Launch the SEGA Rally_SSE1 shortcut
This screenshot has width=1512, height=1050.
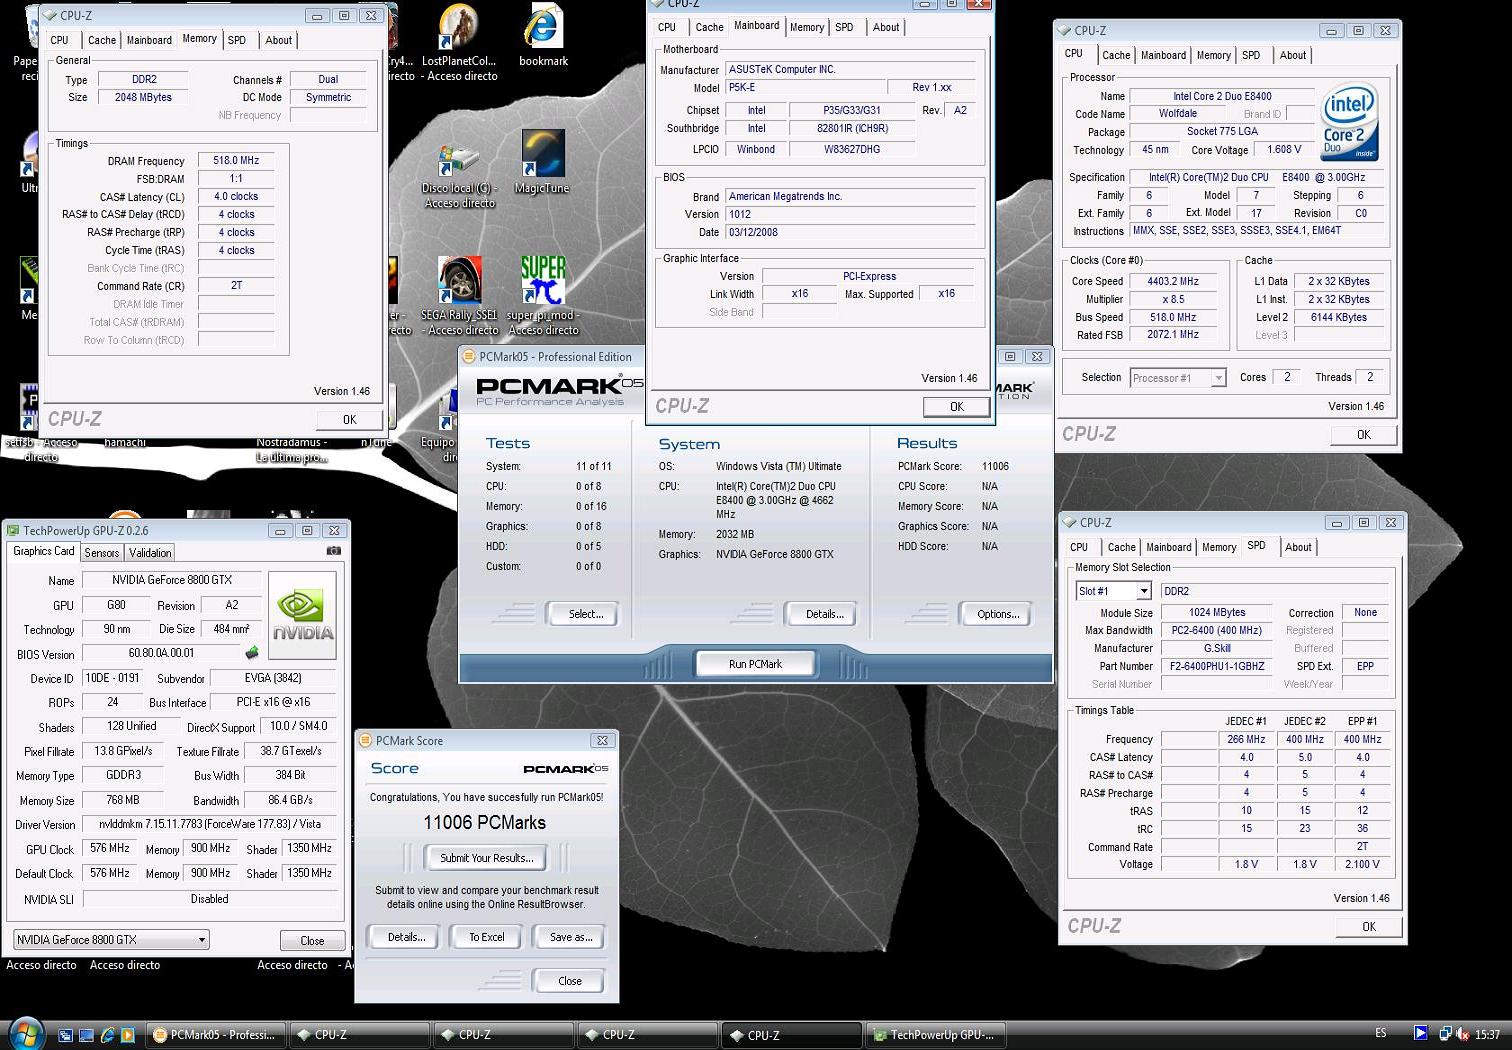point(459,296)
